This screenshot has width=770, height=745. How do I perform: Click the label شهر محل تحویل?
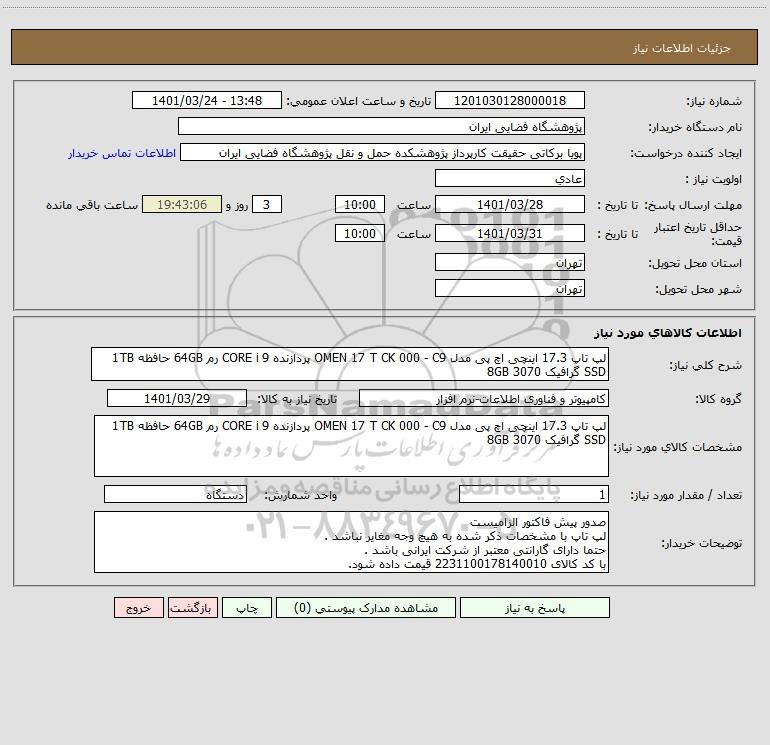click(x=698, y=290)
